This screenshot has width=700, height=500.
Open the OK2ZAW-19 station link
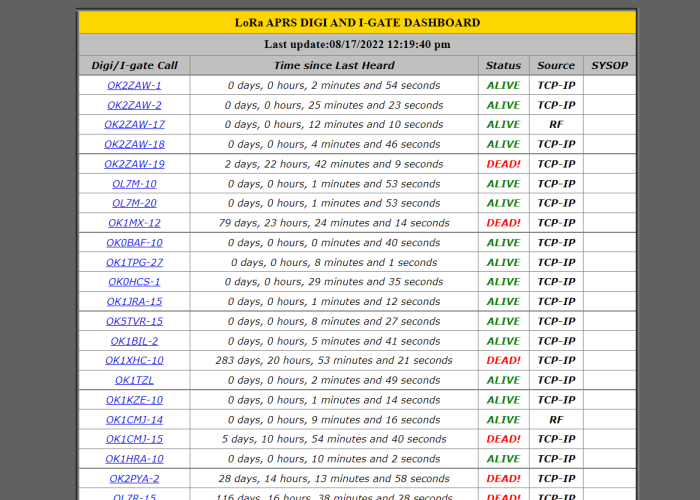134,164
